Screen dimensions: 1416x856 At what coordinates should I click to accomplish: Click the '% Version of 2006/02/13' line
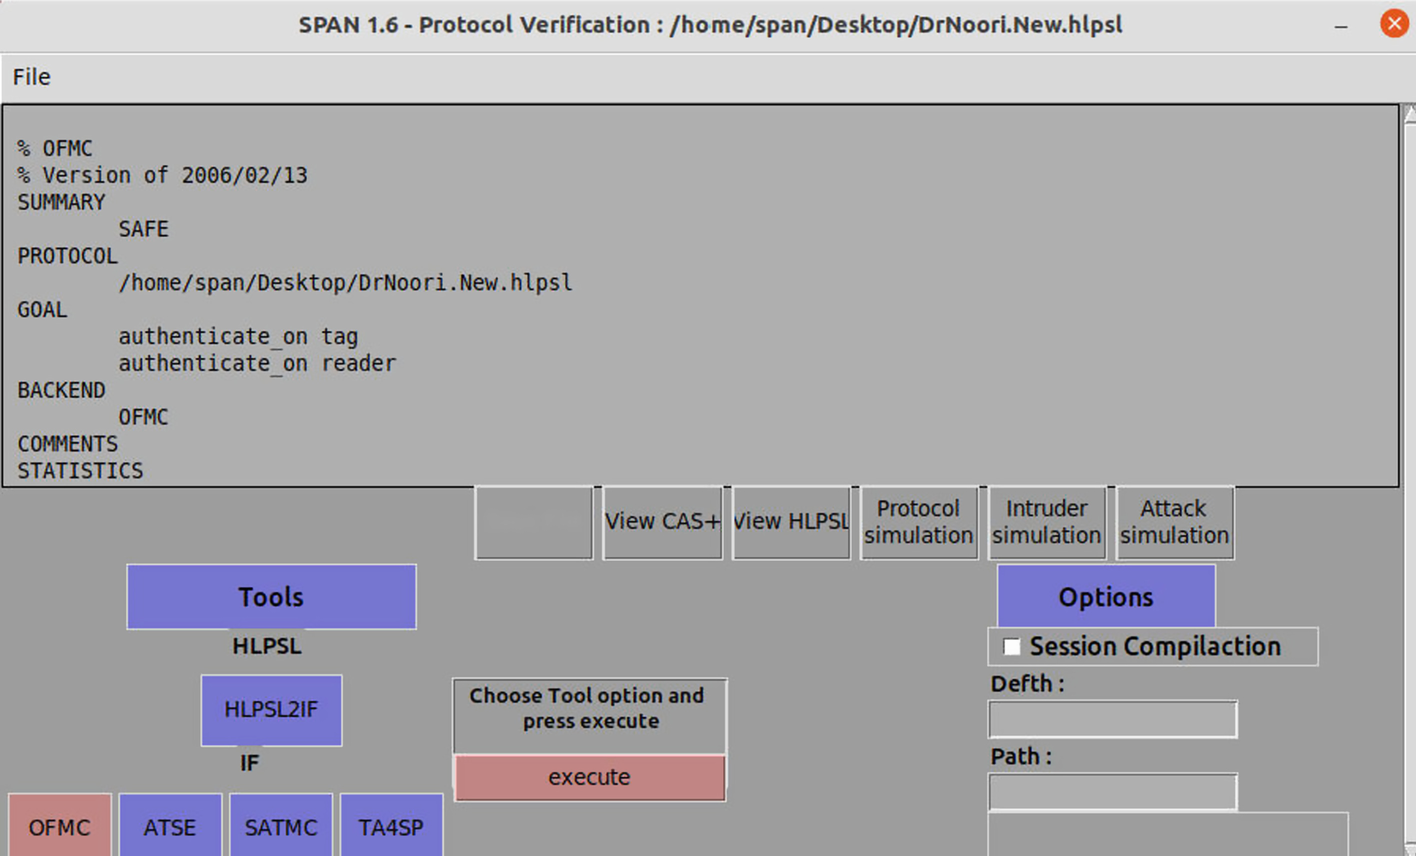coord(162,175)
